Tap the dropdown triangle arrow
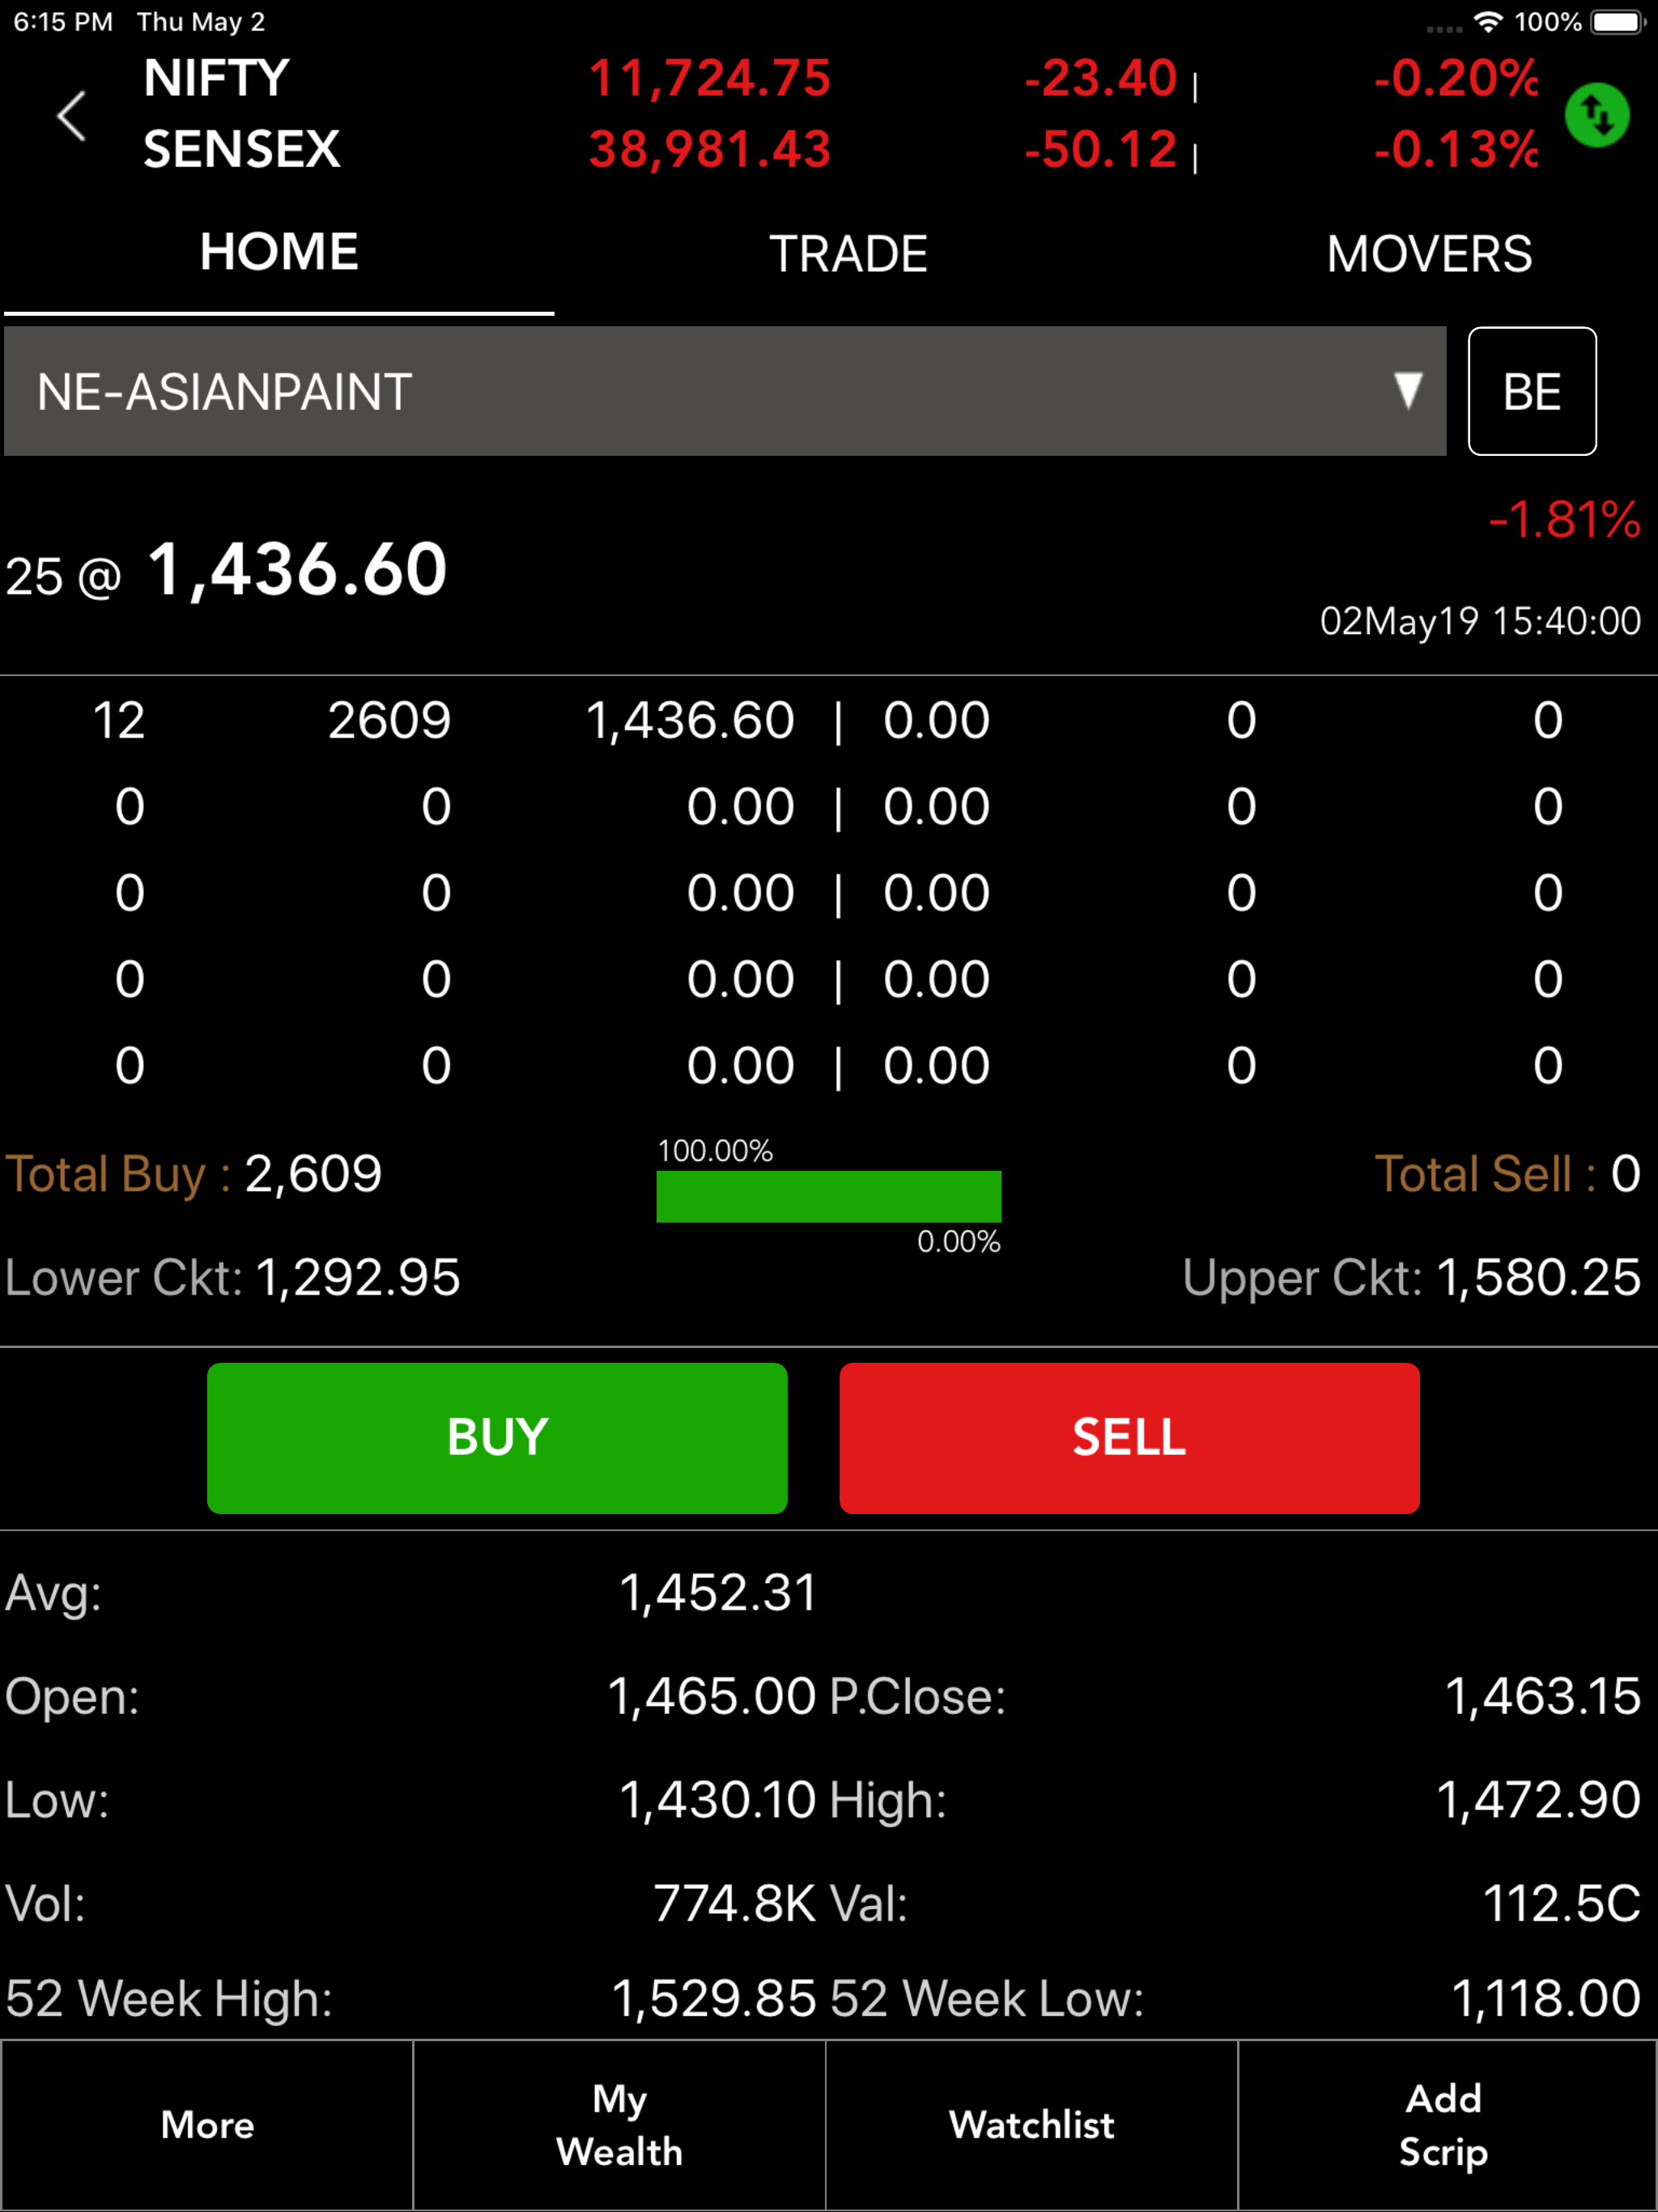1658x2212 pixels. tap(1408, 390)
